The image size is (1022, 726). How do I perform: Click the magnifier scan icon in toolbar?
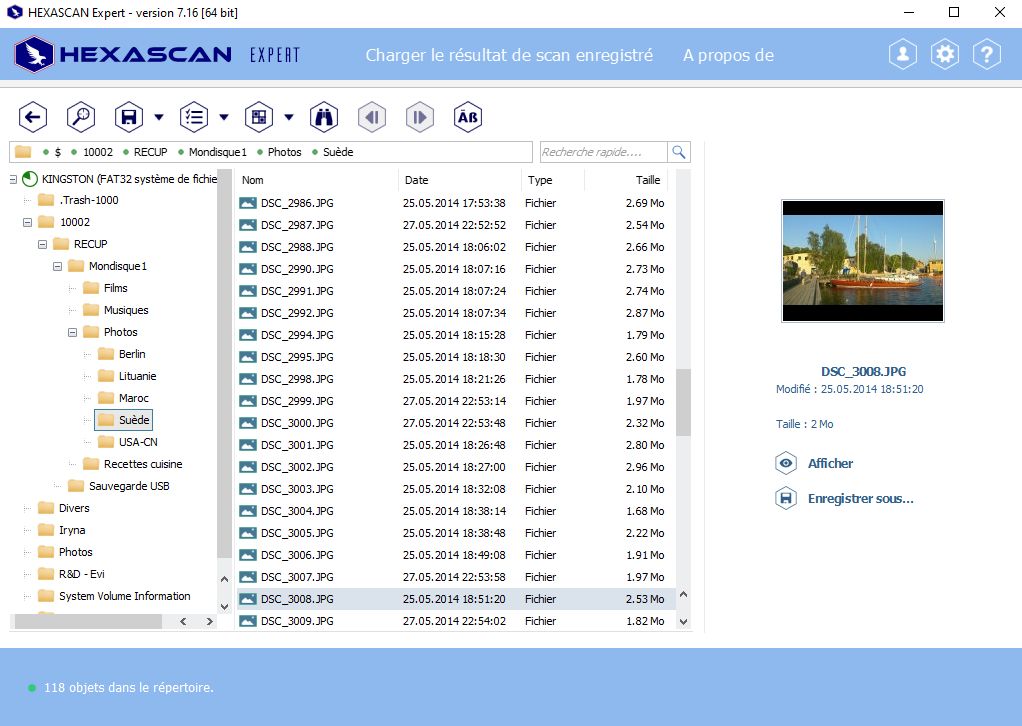[81, 117]
